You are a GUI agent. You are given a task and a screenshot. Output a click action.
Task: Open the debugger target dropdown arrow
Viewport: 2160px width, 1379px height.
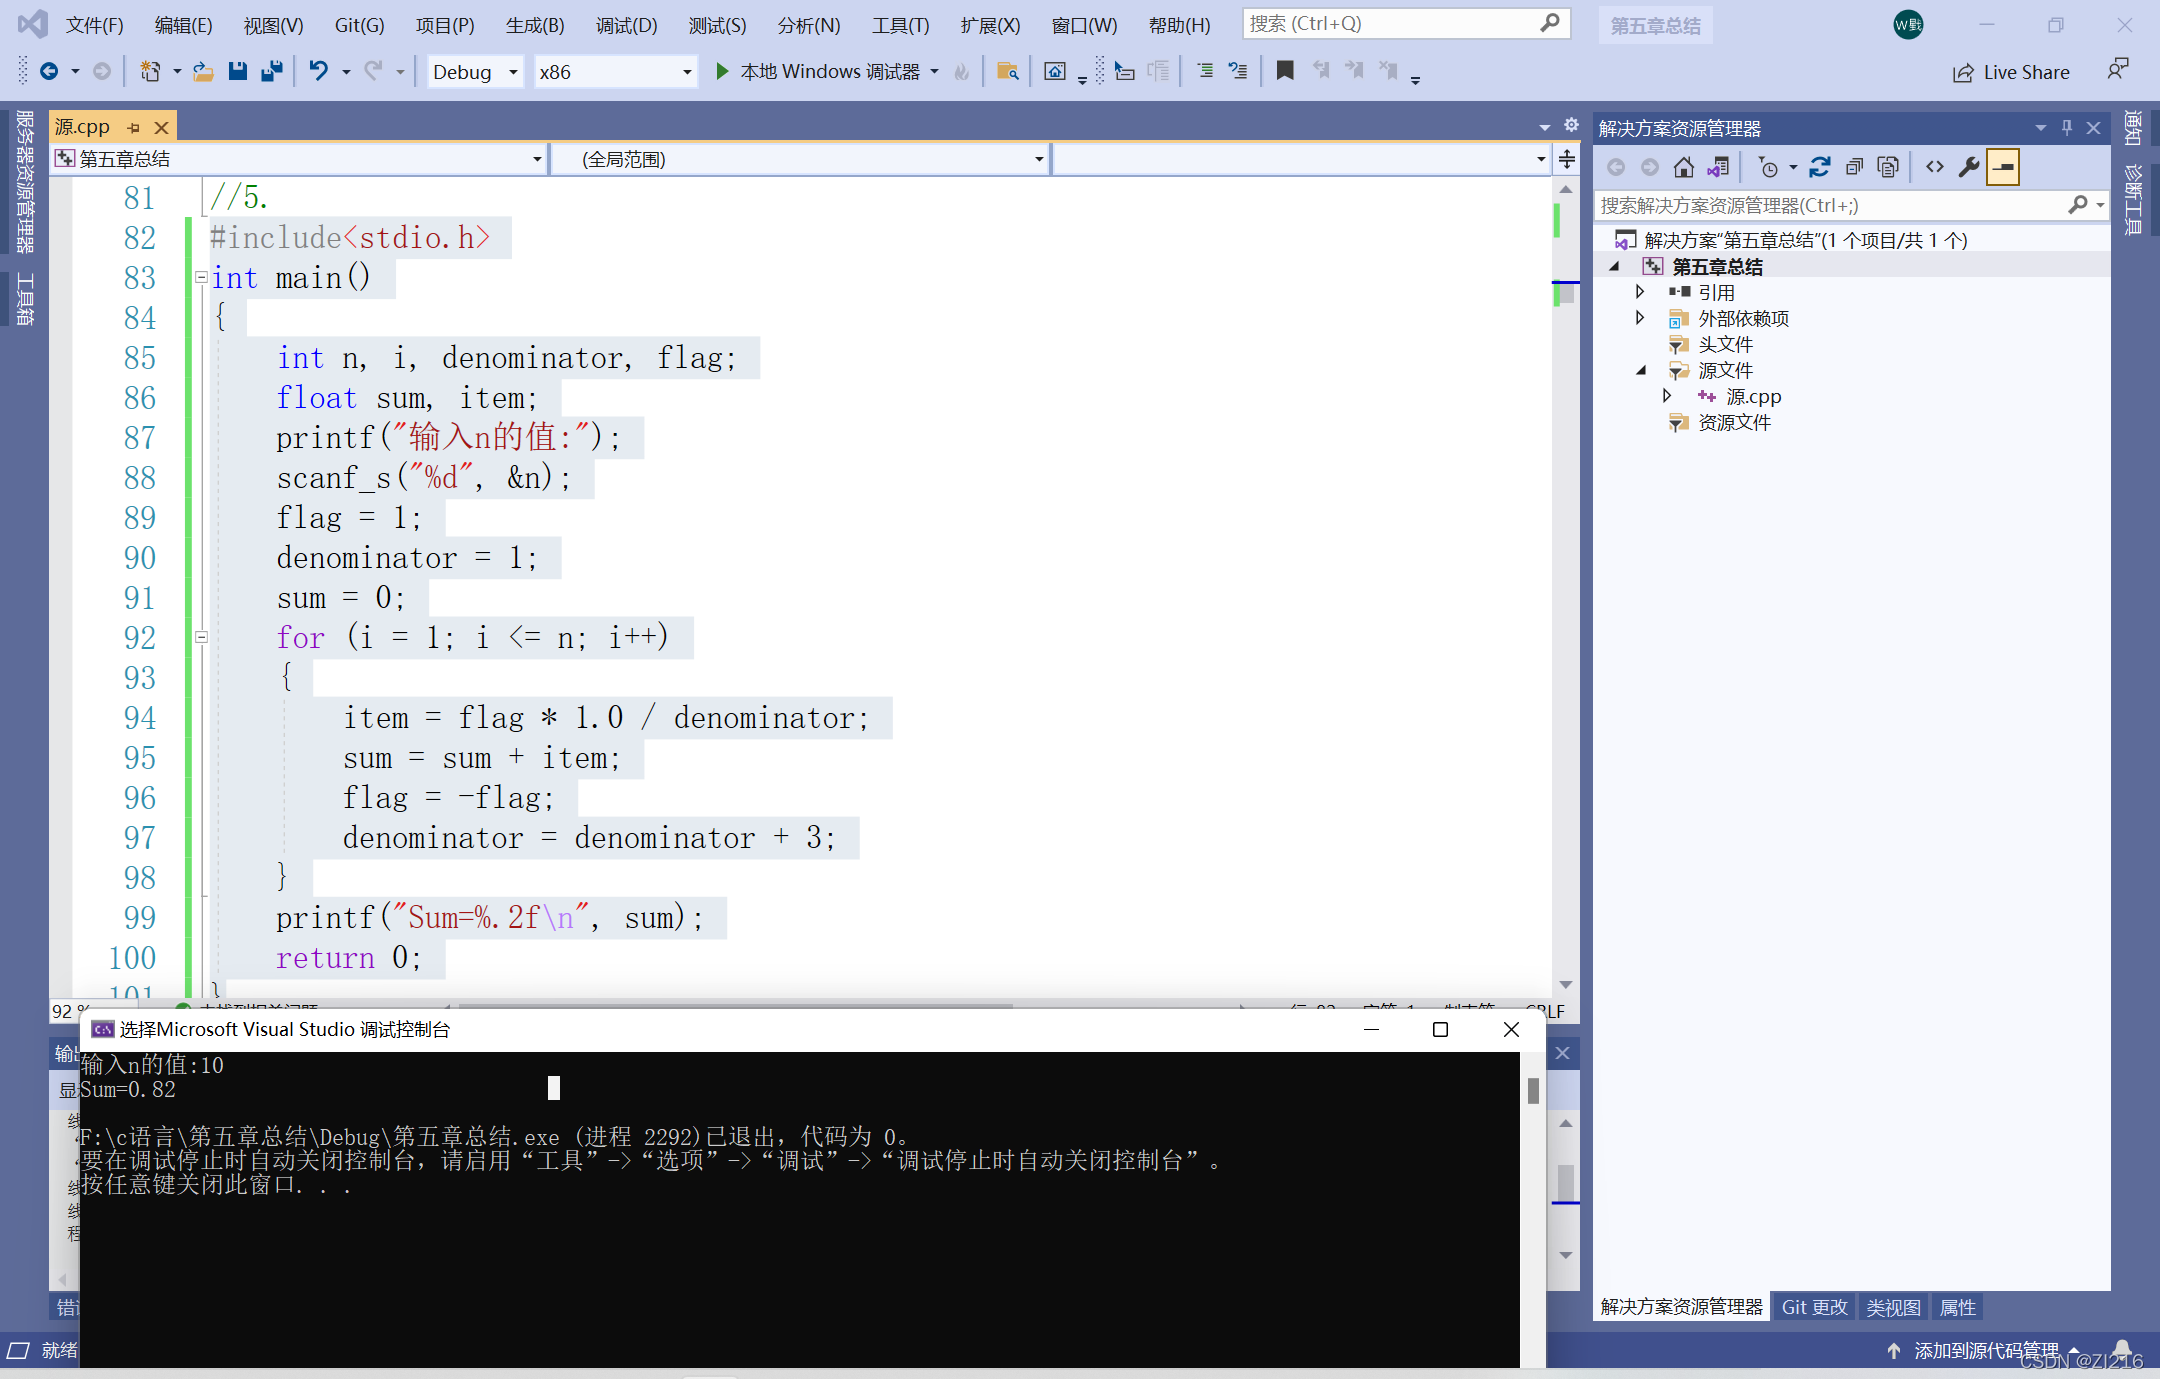coord(934,72)
